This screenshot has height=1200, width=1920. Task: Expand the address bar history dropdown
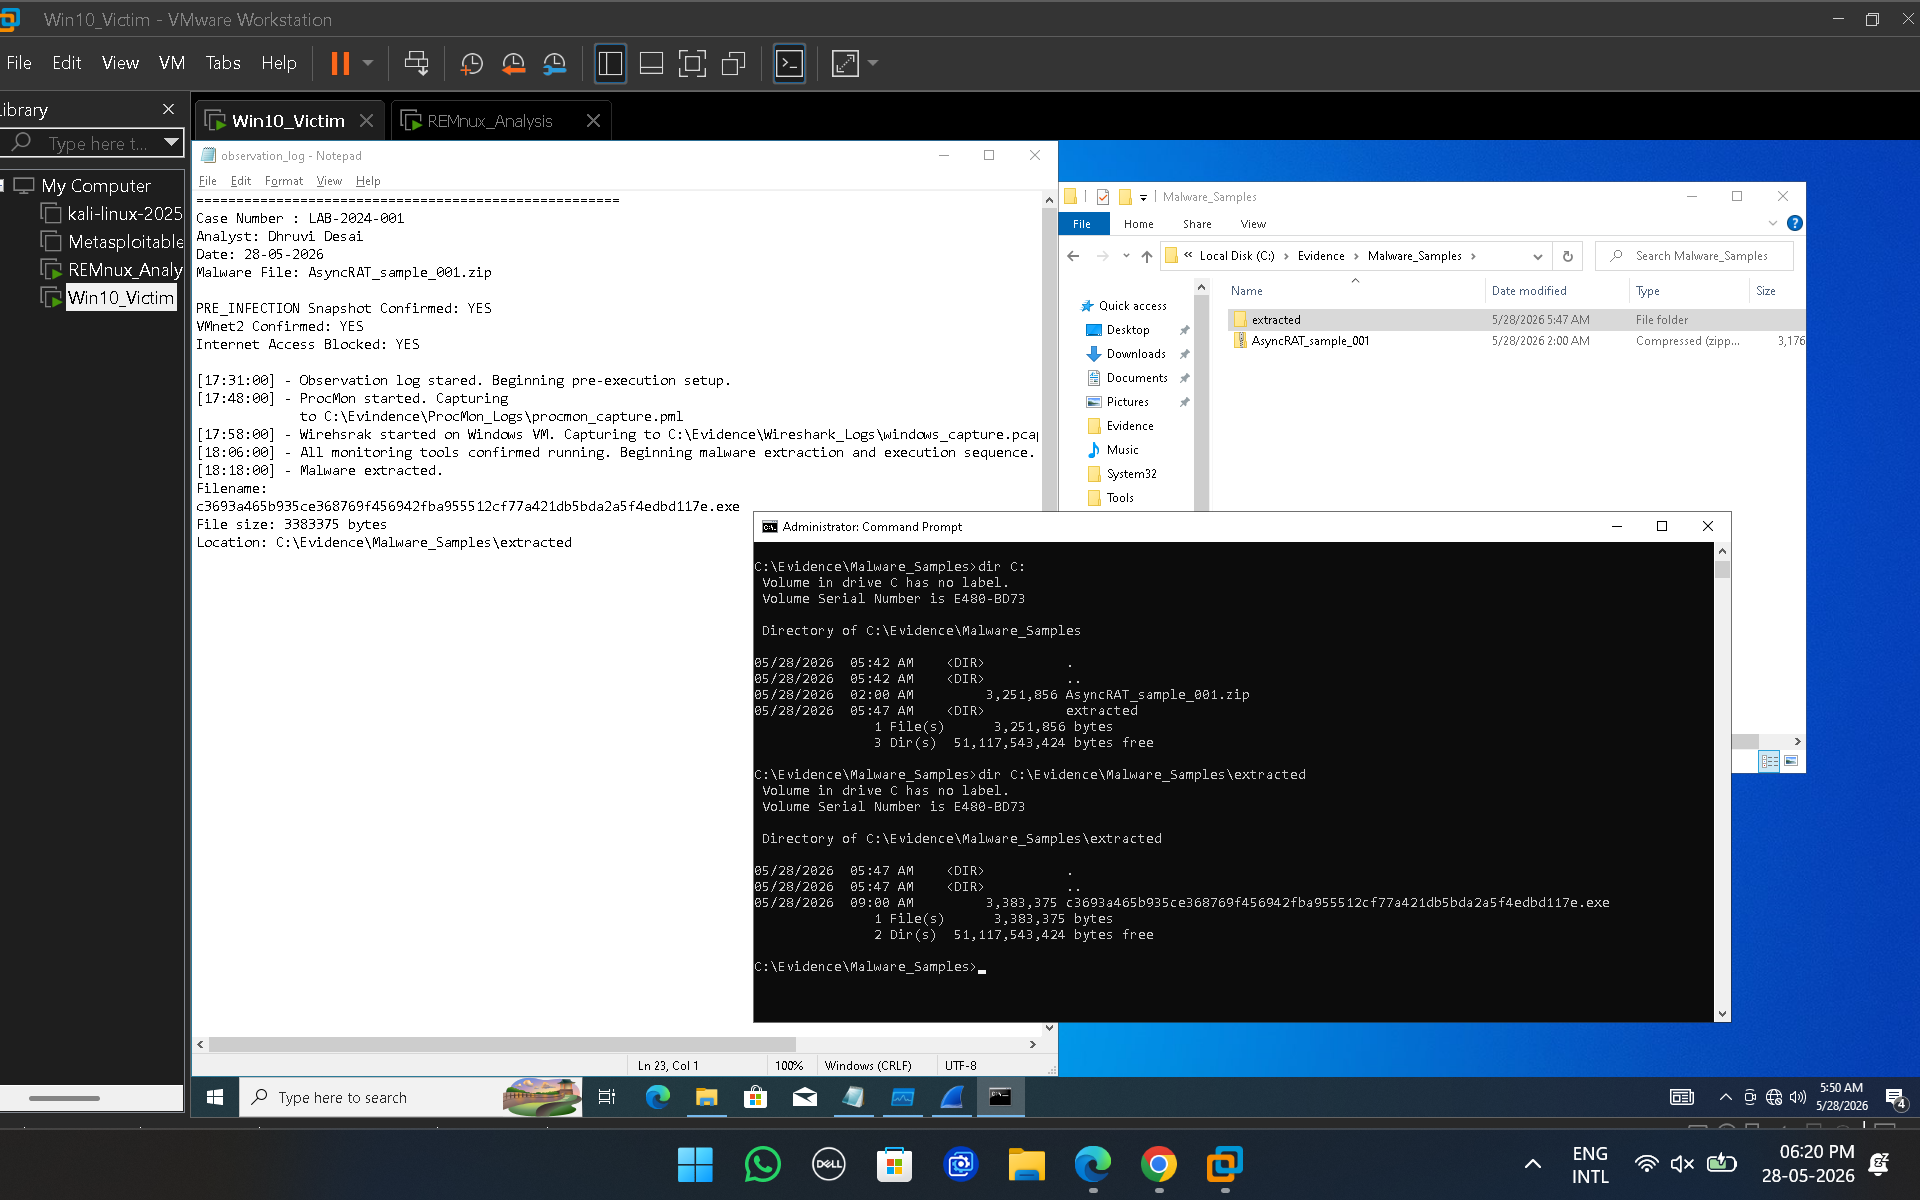click(x=1537, y=256)
